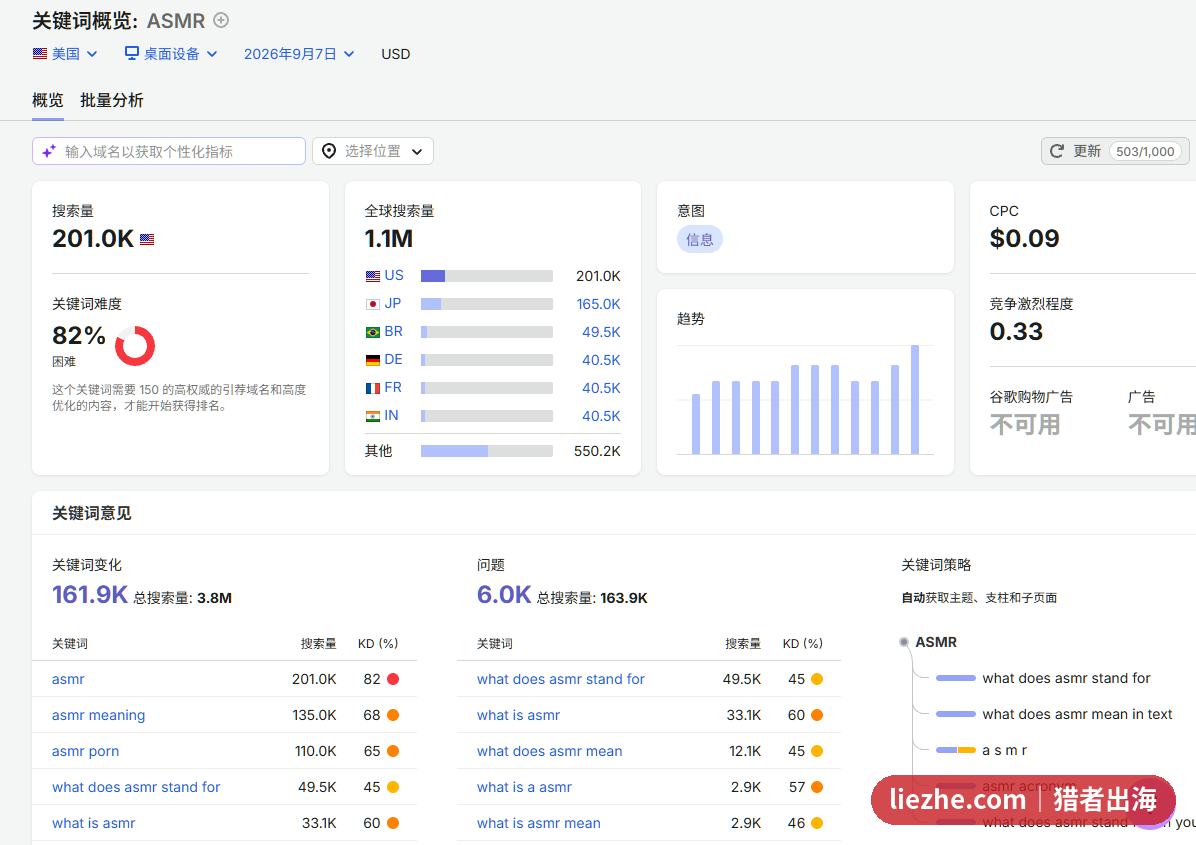Open 'what is a asmr' question link
Screen dimensions: 1196x845
(x=524, y=787)
